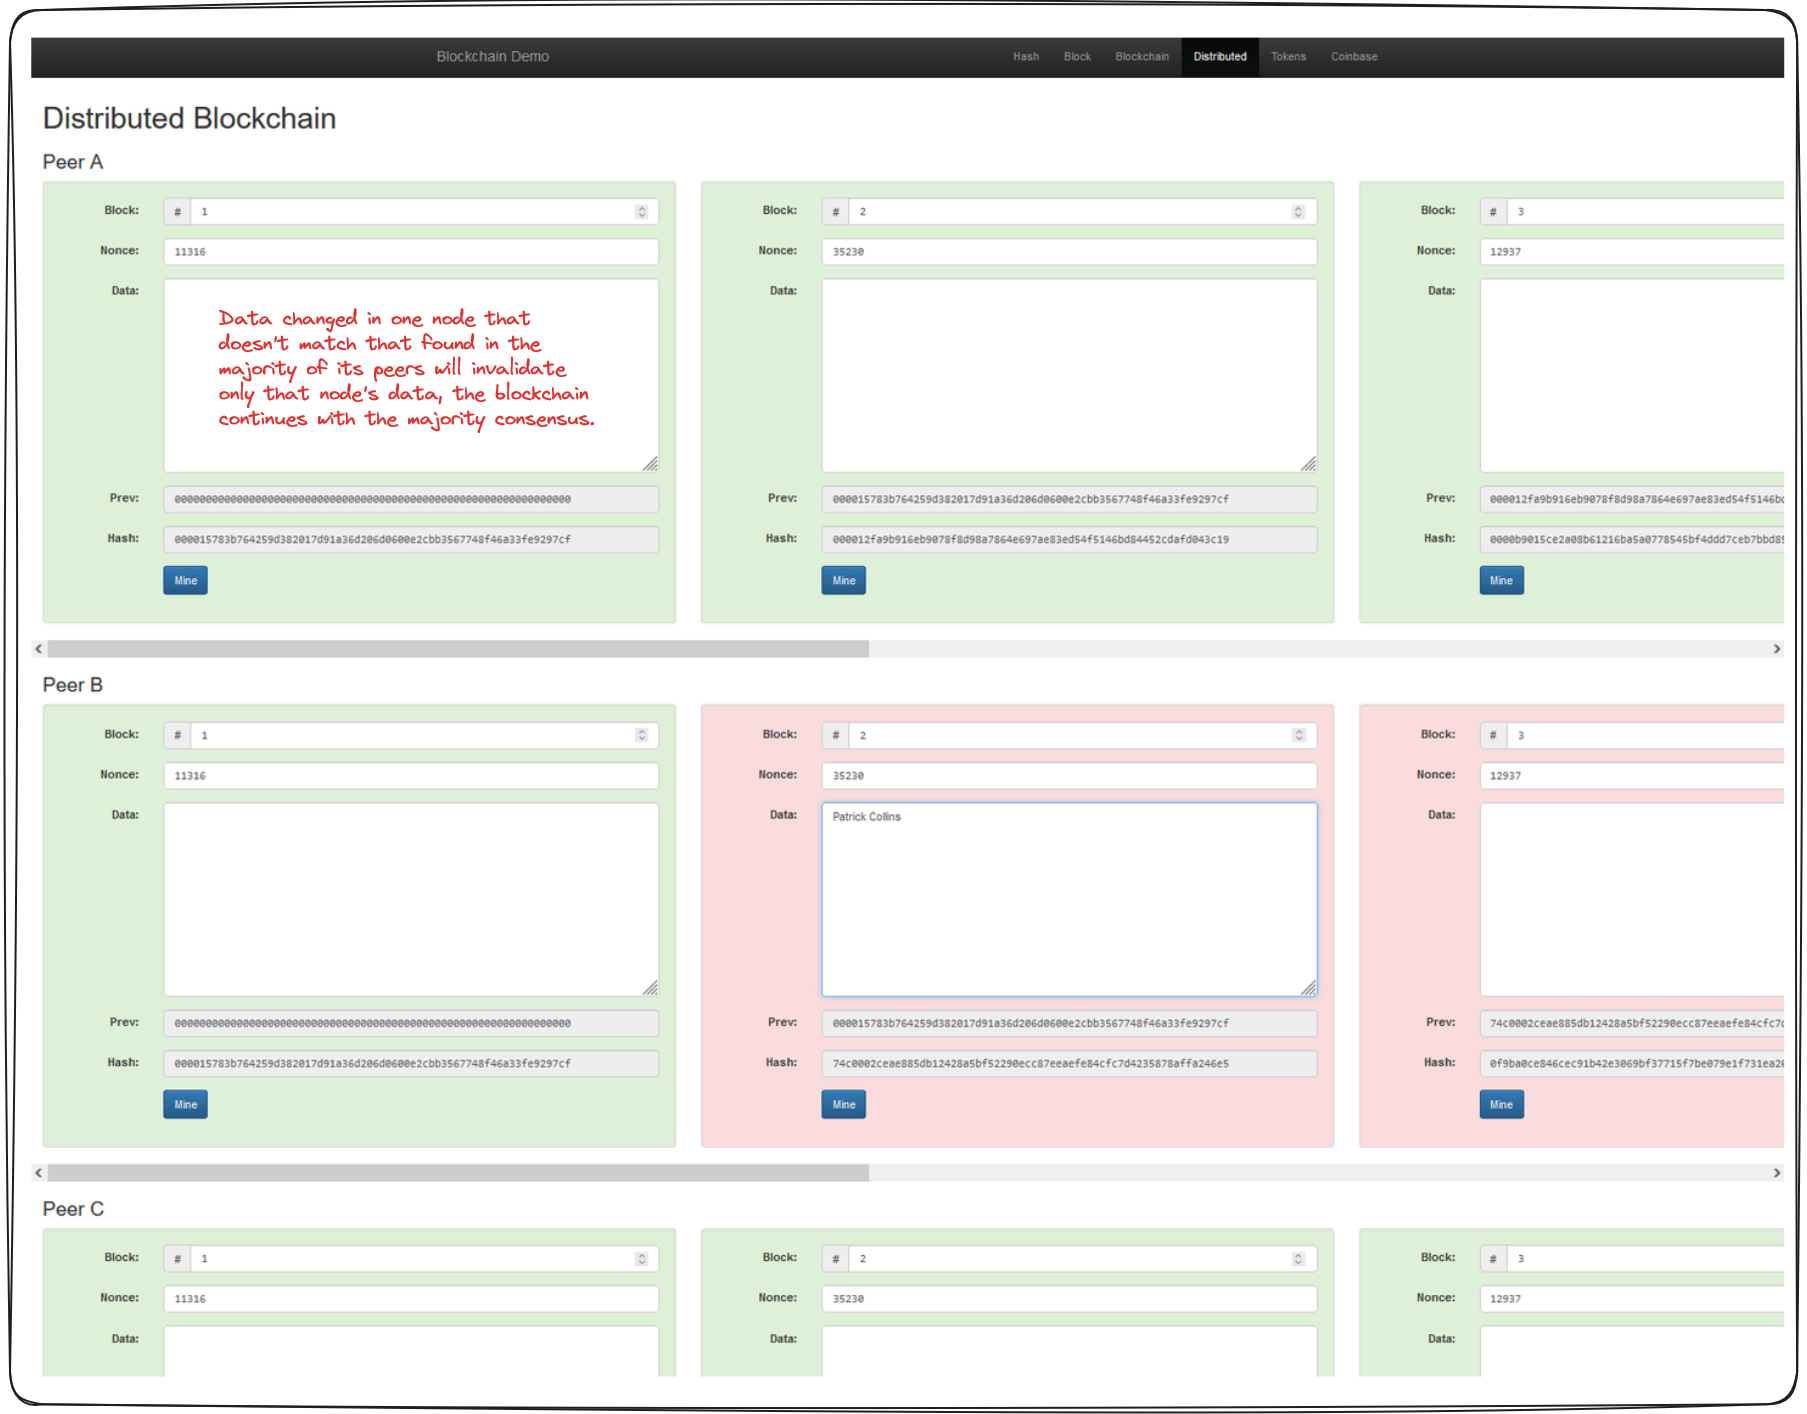
Task: Mine Peer B invalid block 2
Action: (843, 1105)
